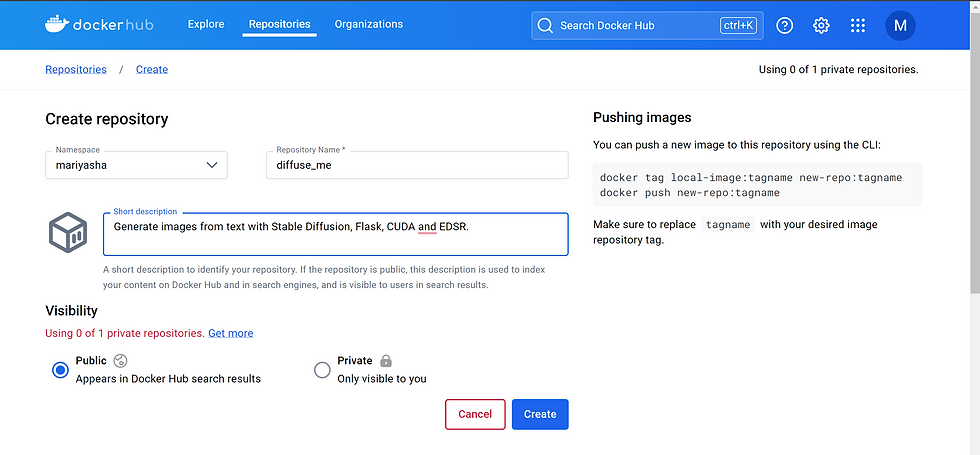Click the 'Create repository' heading

(107, 119)
